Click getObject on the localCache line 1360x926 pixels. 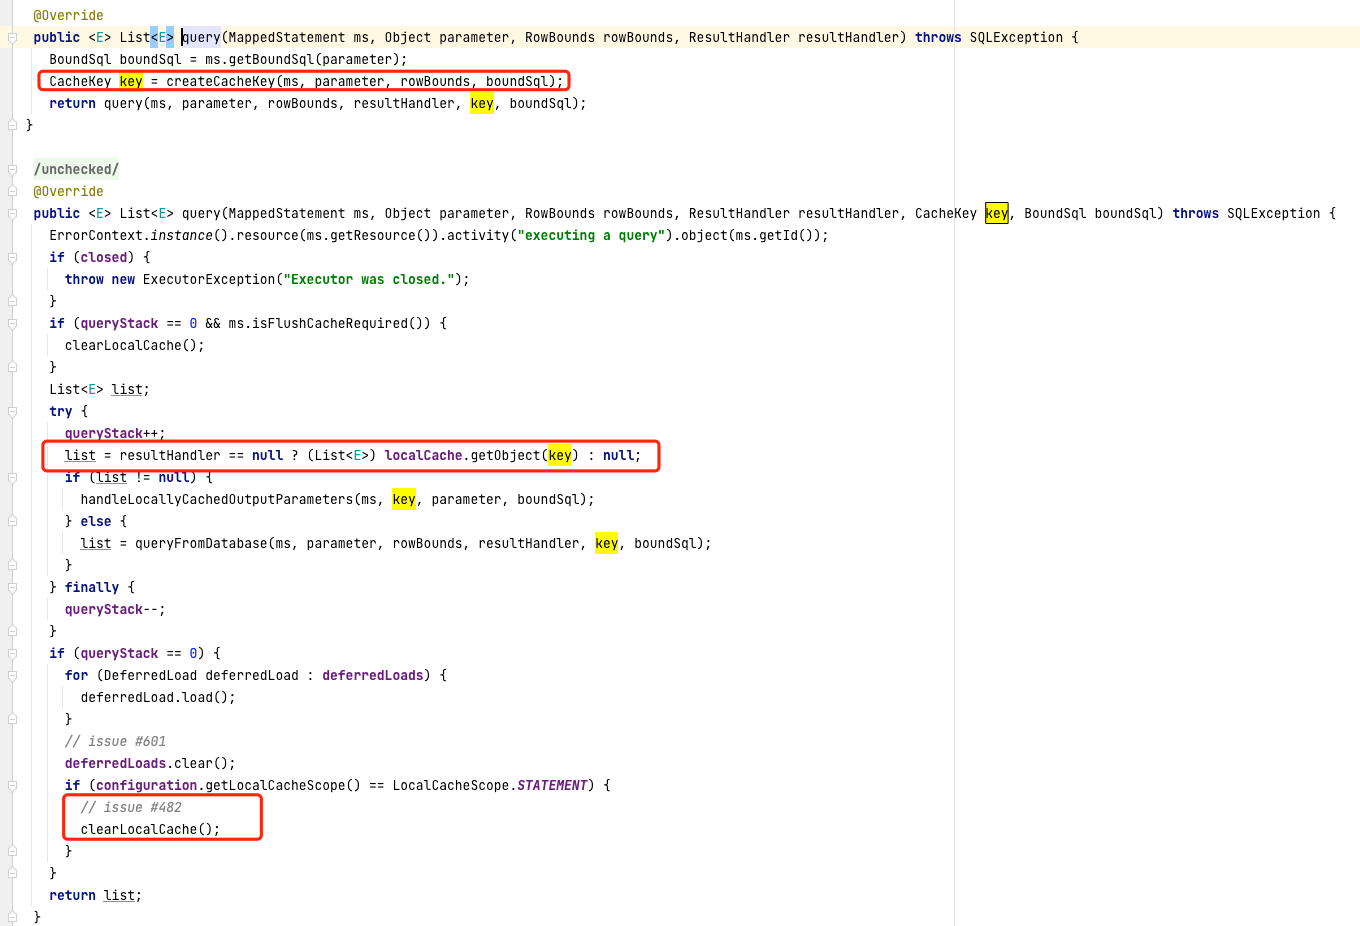(x=506, y=455)
